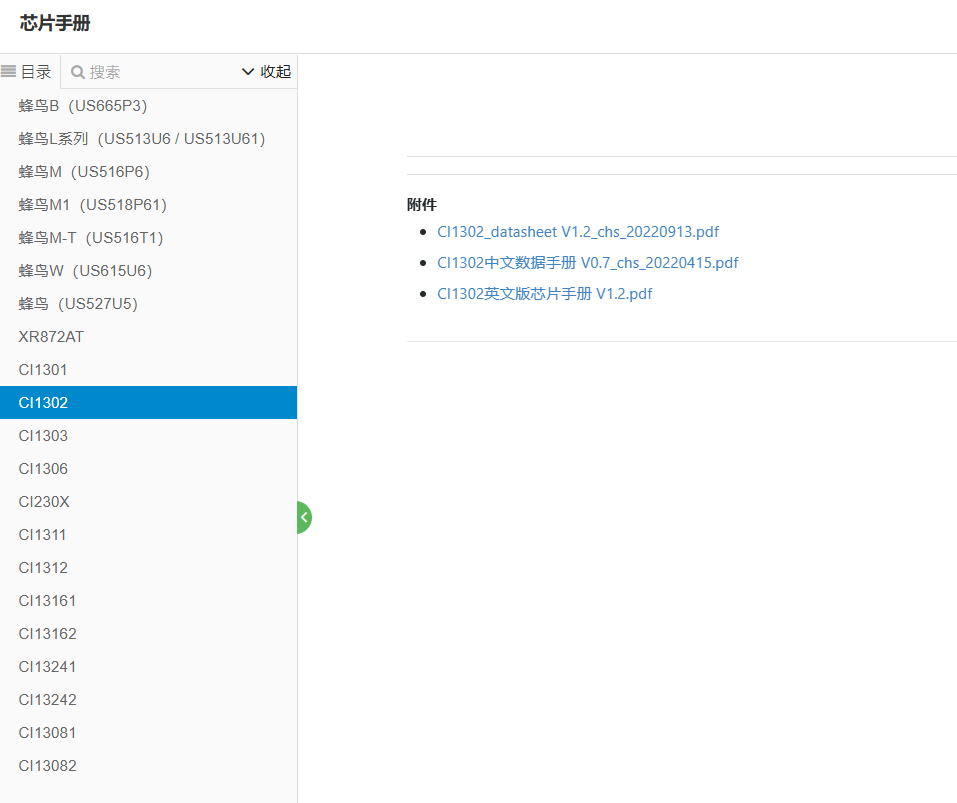Viewport: 957px width, 803px height.
Task: Click the hamburger icon beside 目录
Action: point(10,71)
